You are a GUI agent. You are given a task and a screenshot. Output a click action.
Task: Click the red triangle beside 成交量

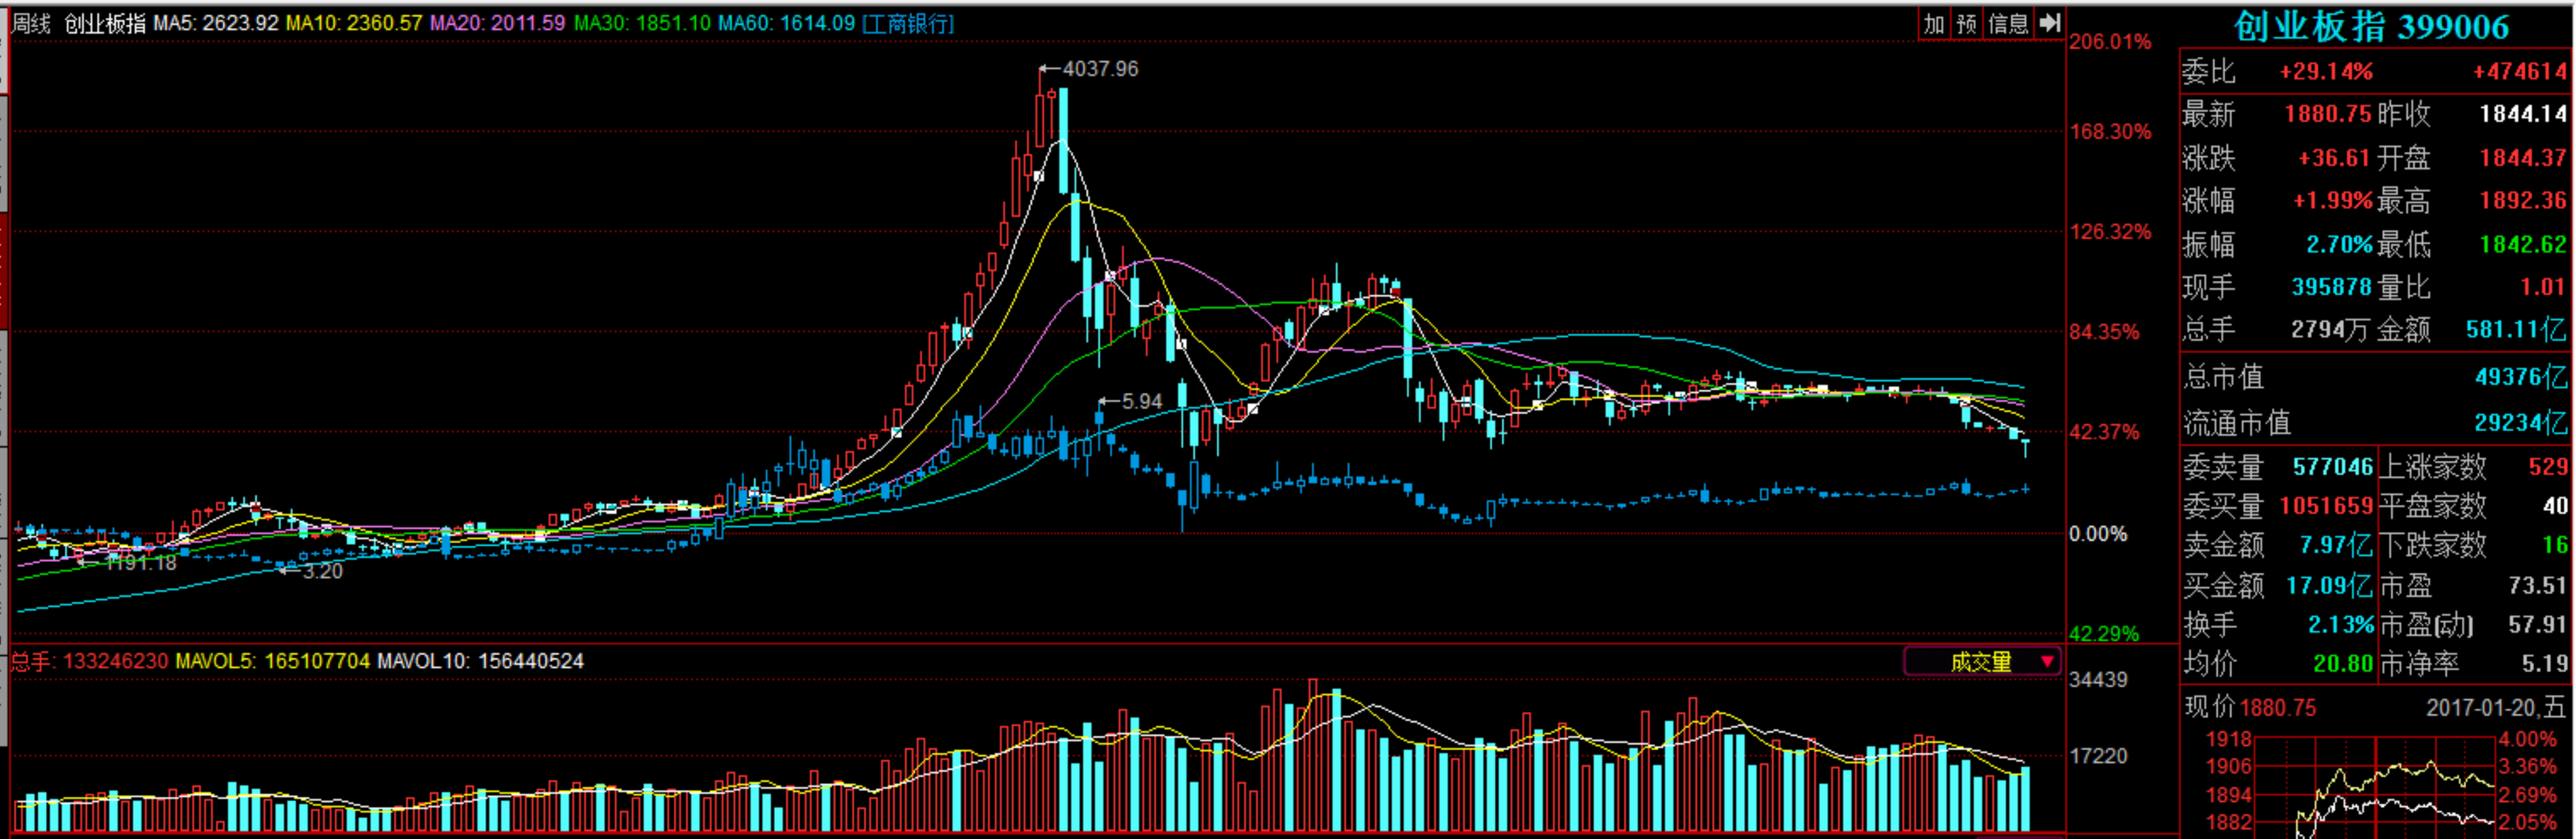pos(2047,662)
